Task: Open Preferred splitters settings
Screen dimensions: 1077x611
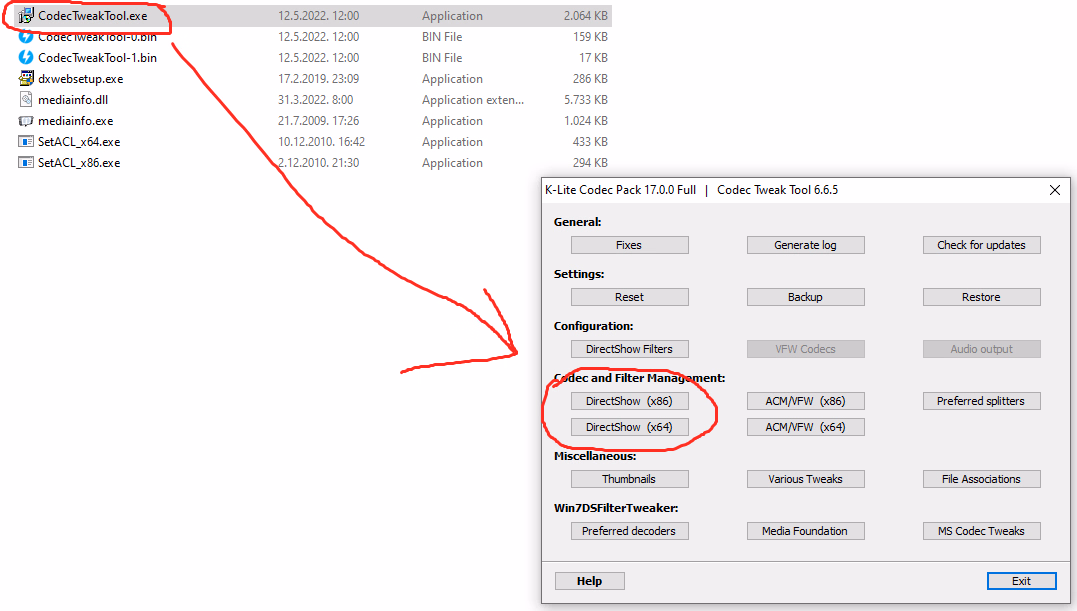Action: (x=981, y=401)
